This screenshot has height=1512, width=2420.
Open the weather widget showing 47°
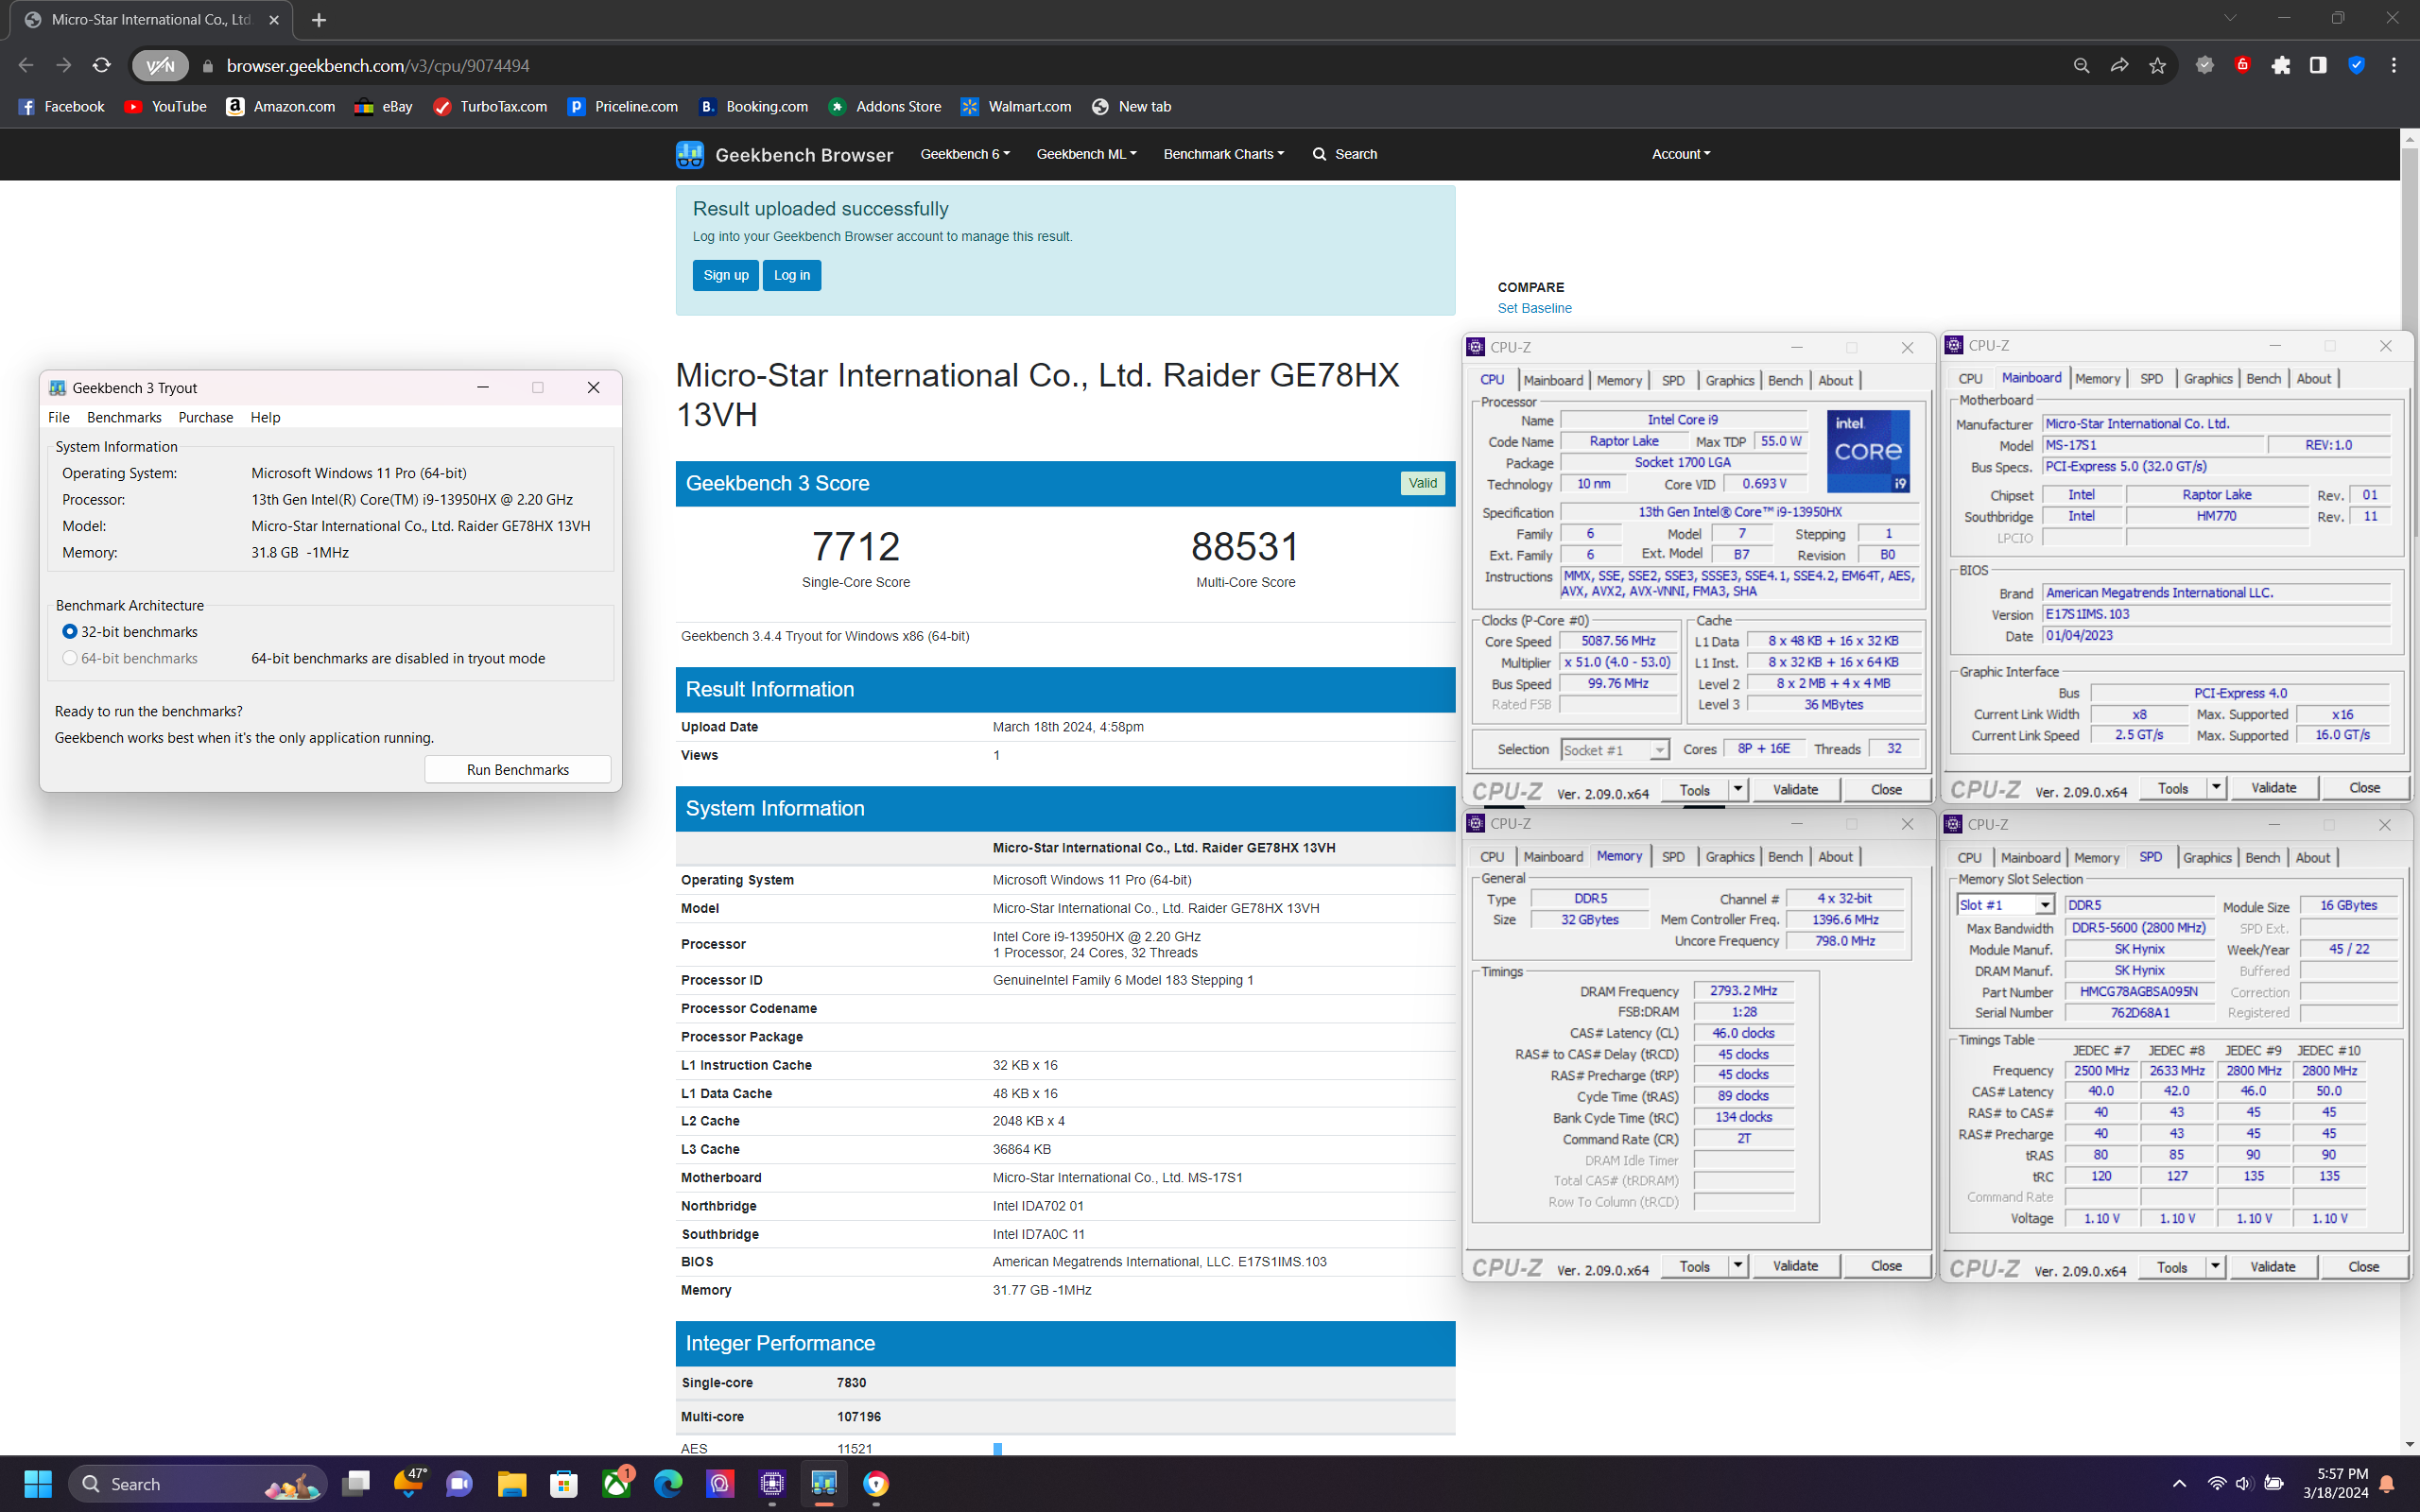click(409, 1483)
